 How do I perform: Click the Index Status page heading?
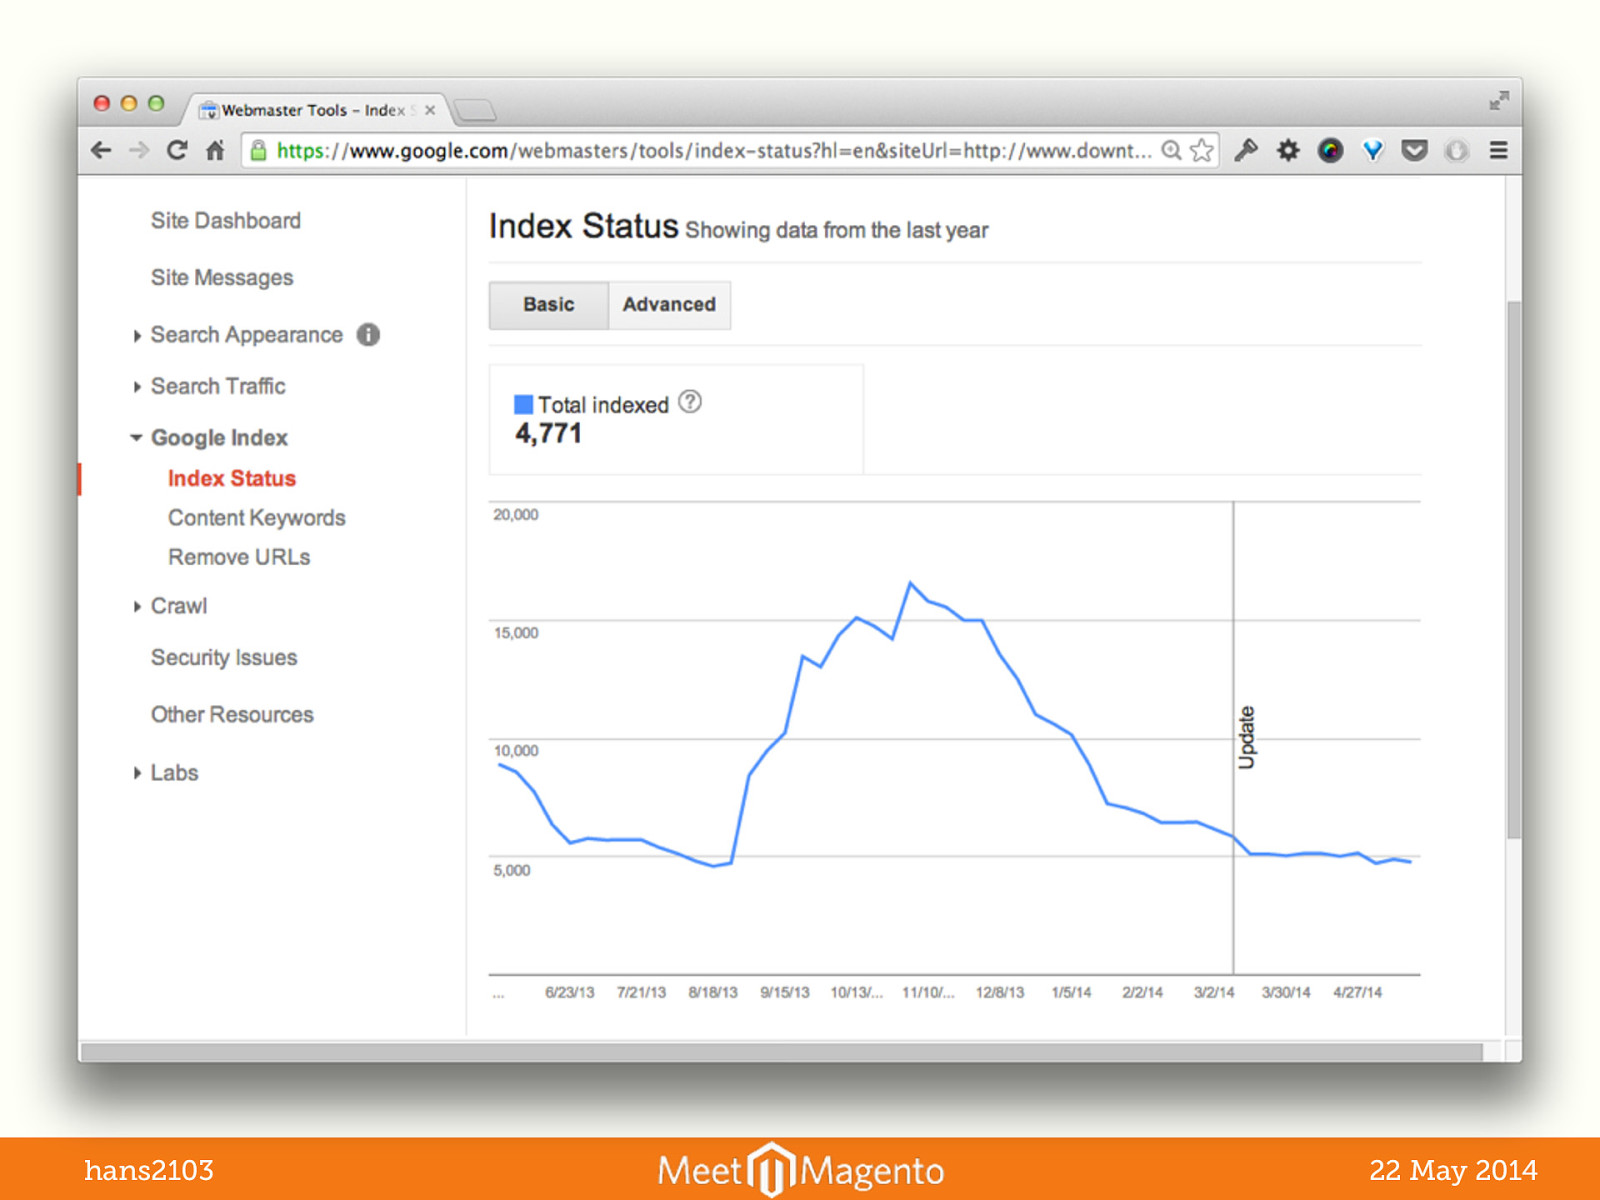click(x=584, y=226)
